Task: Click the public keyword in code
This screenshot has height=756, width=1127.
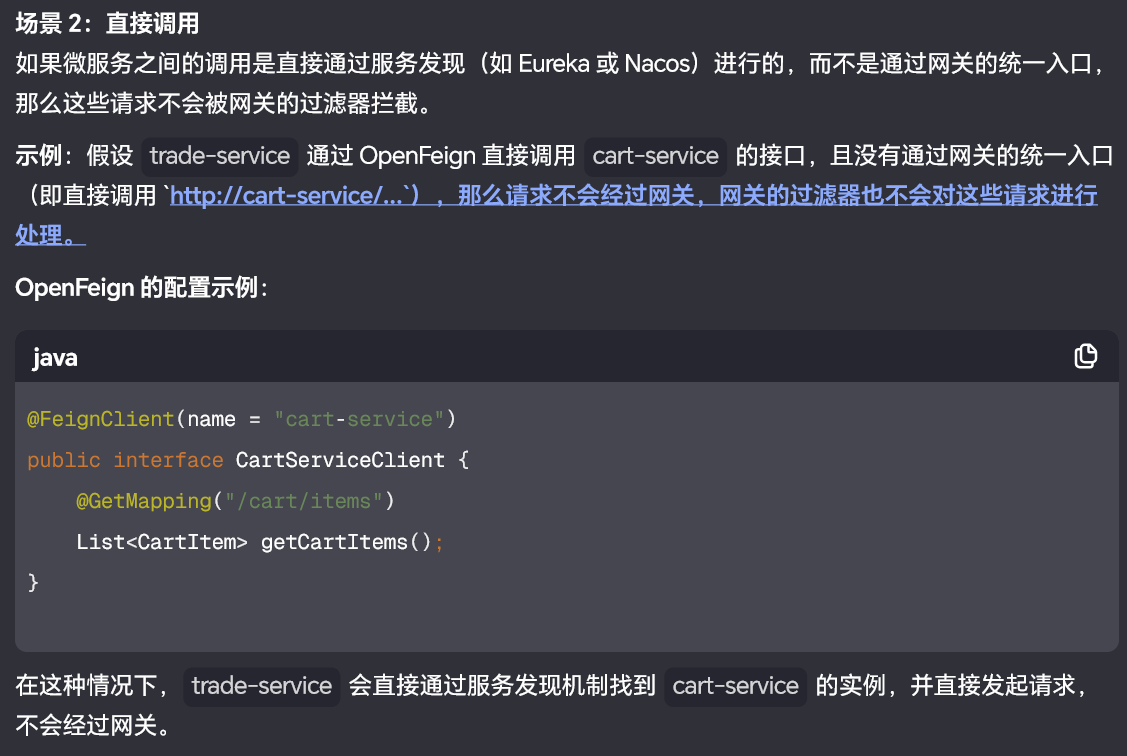Action: pyautogui.click(x=64, y=460)
